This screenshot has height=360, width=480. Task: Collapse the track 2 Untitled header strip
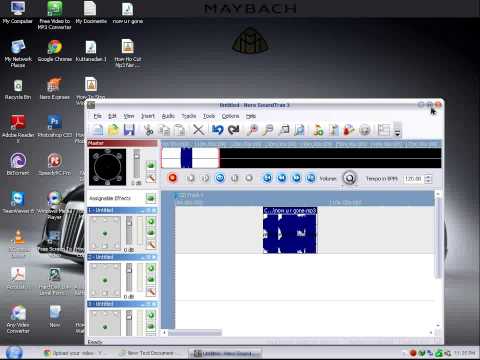(143, 257)
